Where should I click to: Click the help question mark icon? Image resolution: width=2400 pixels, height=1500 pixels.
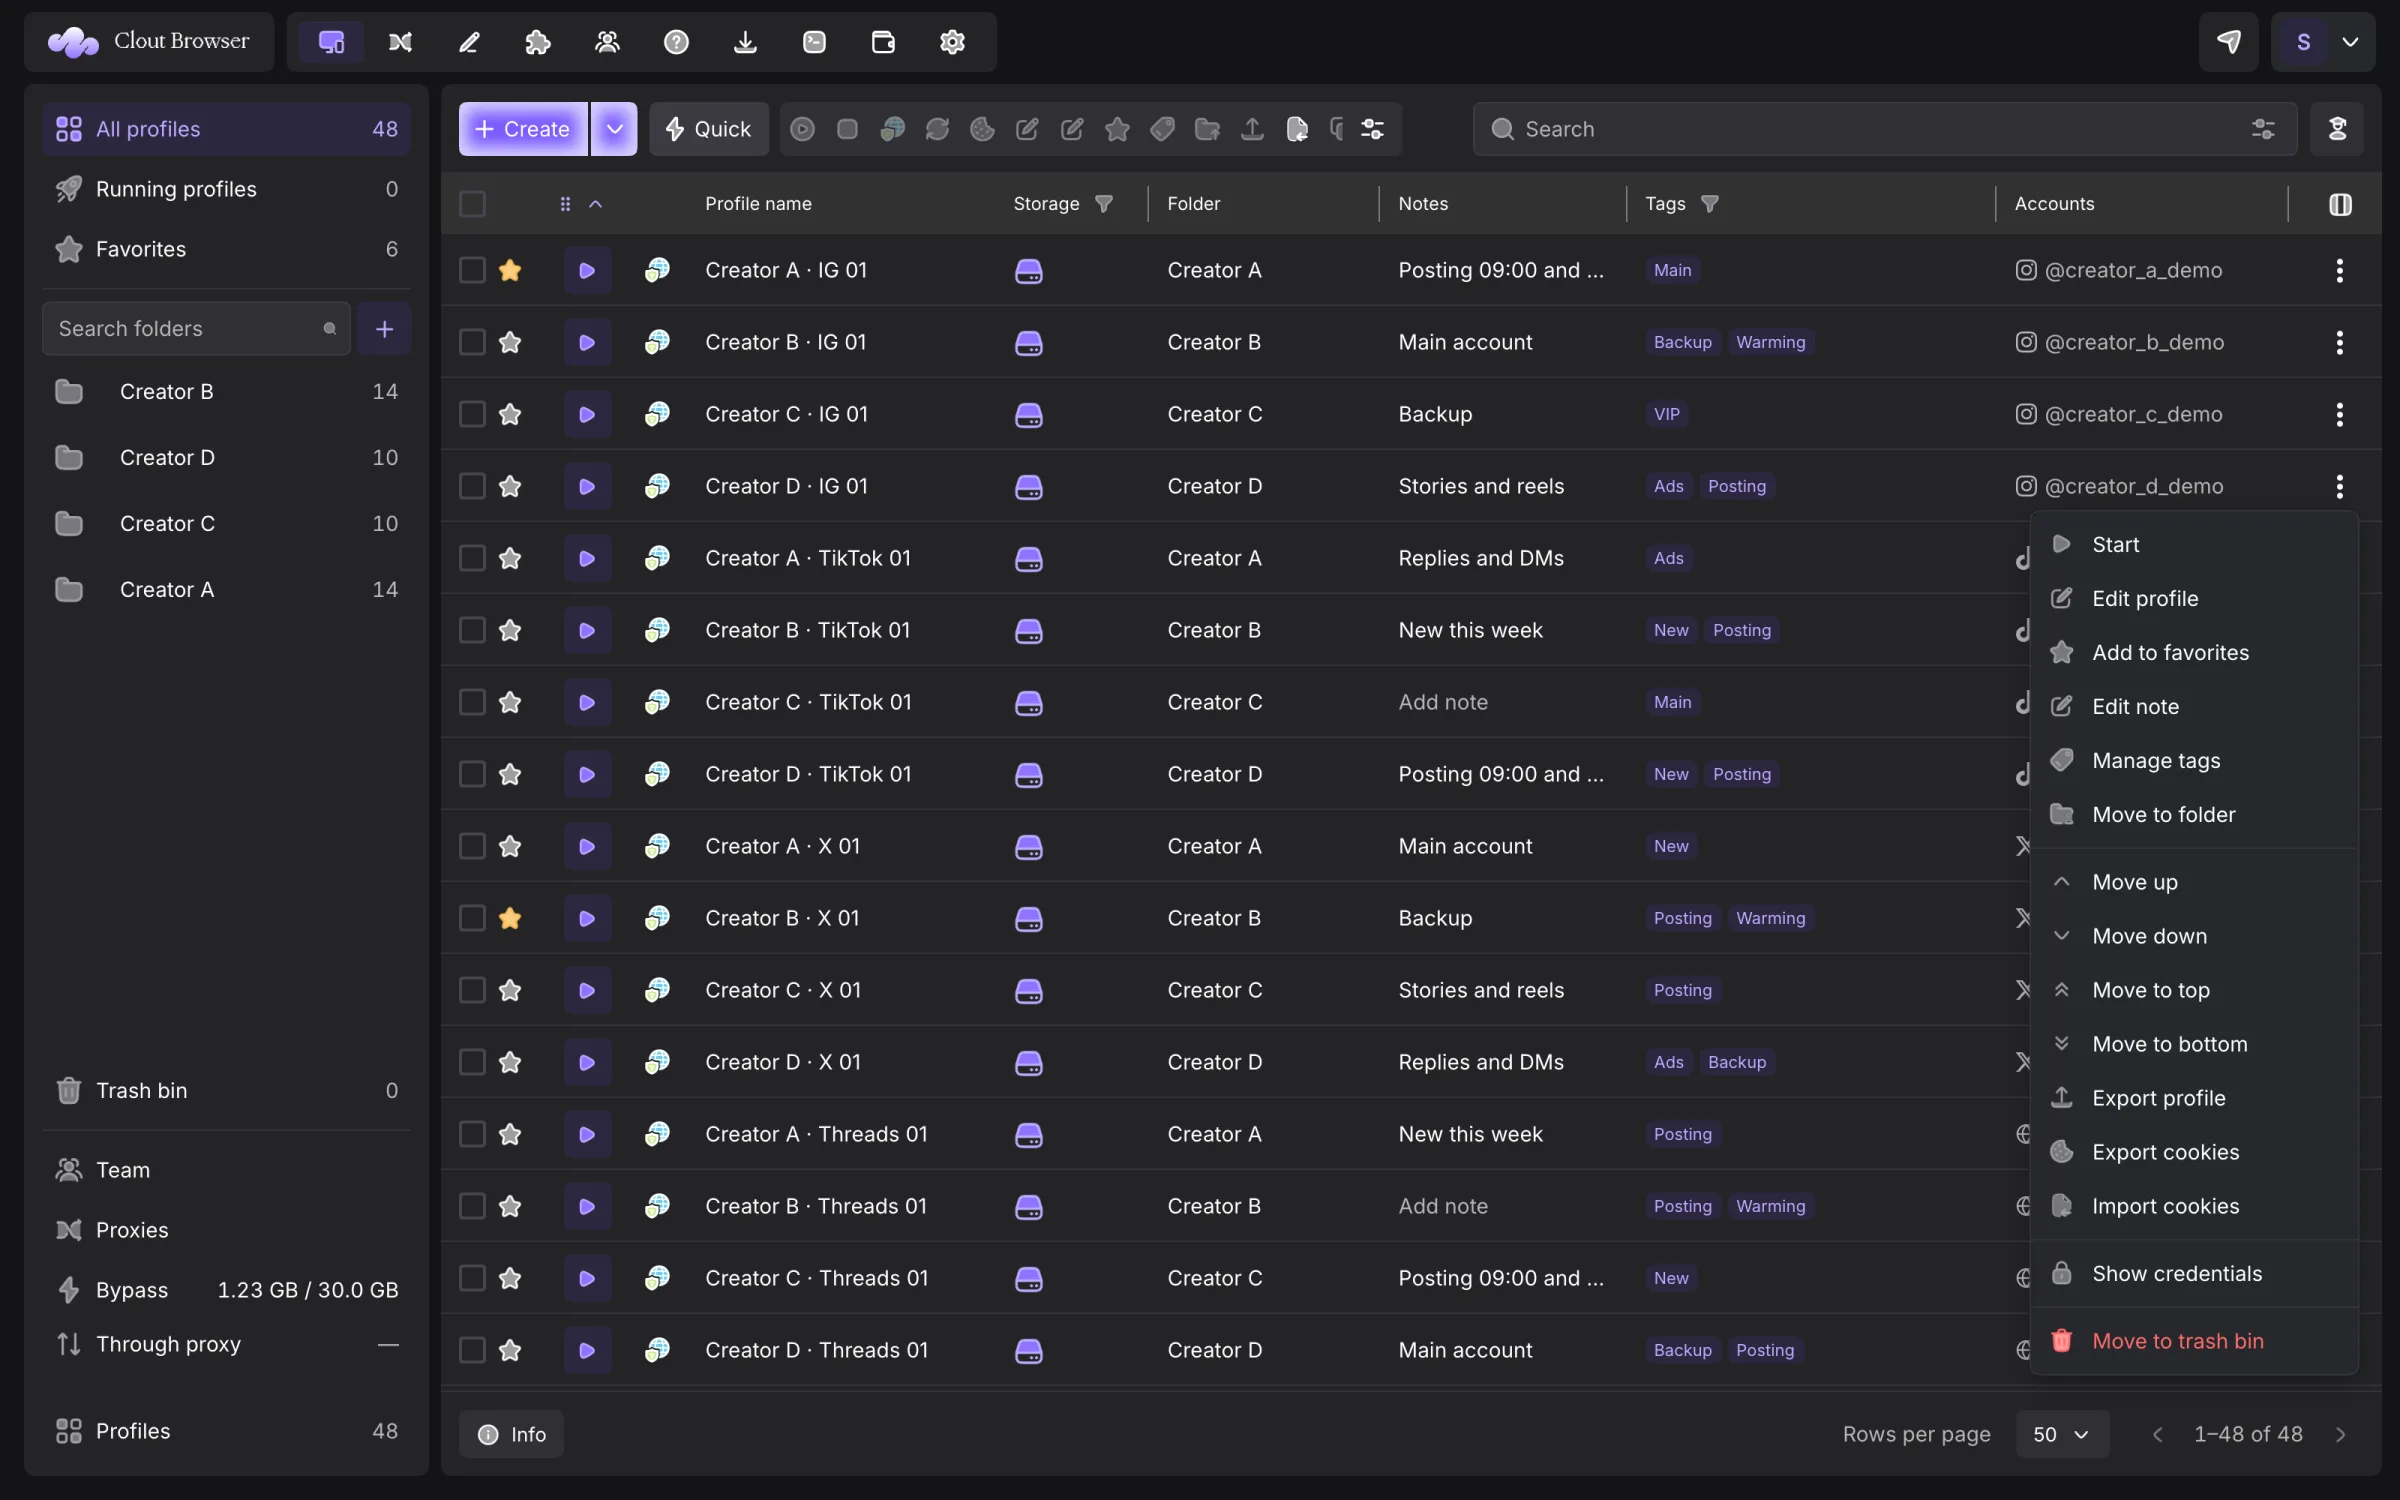[x=676, y=42]
